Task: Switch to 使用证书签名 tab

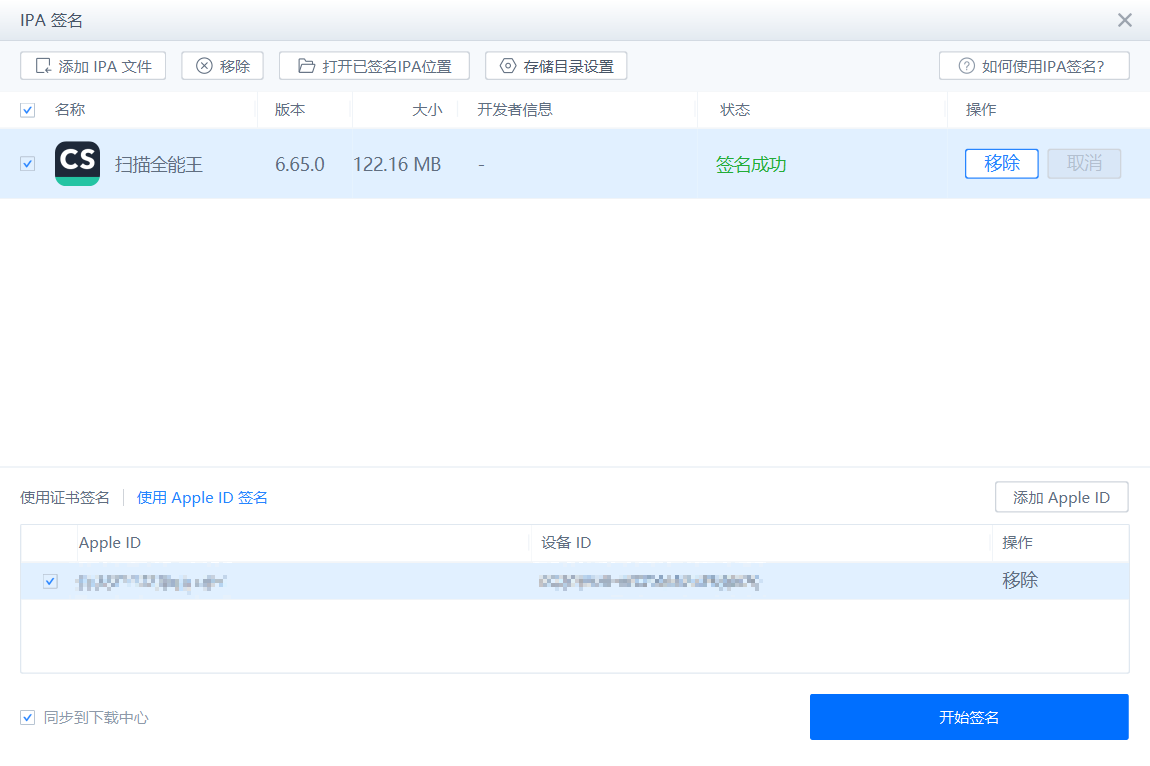Action: coord(65,497)
